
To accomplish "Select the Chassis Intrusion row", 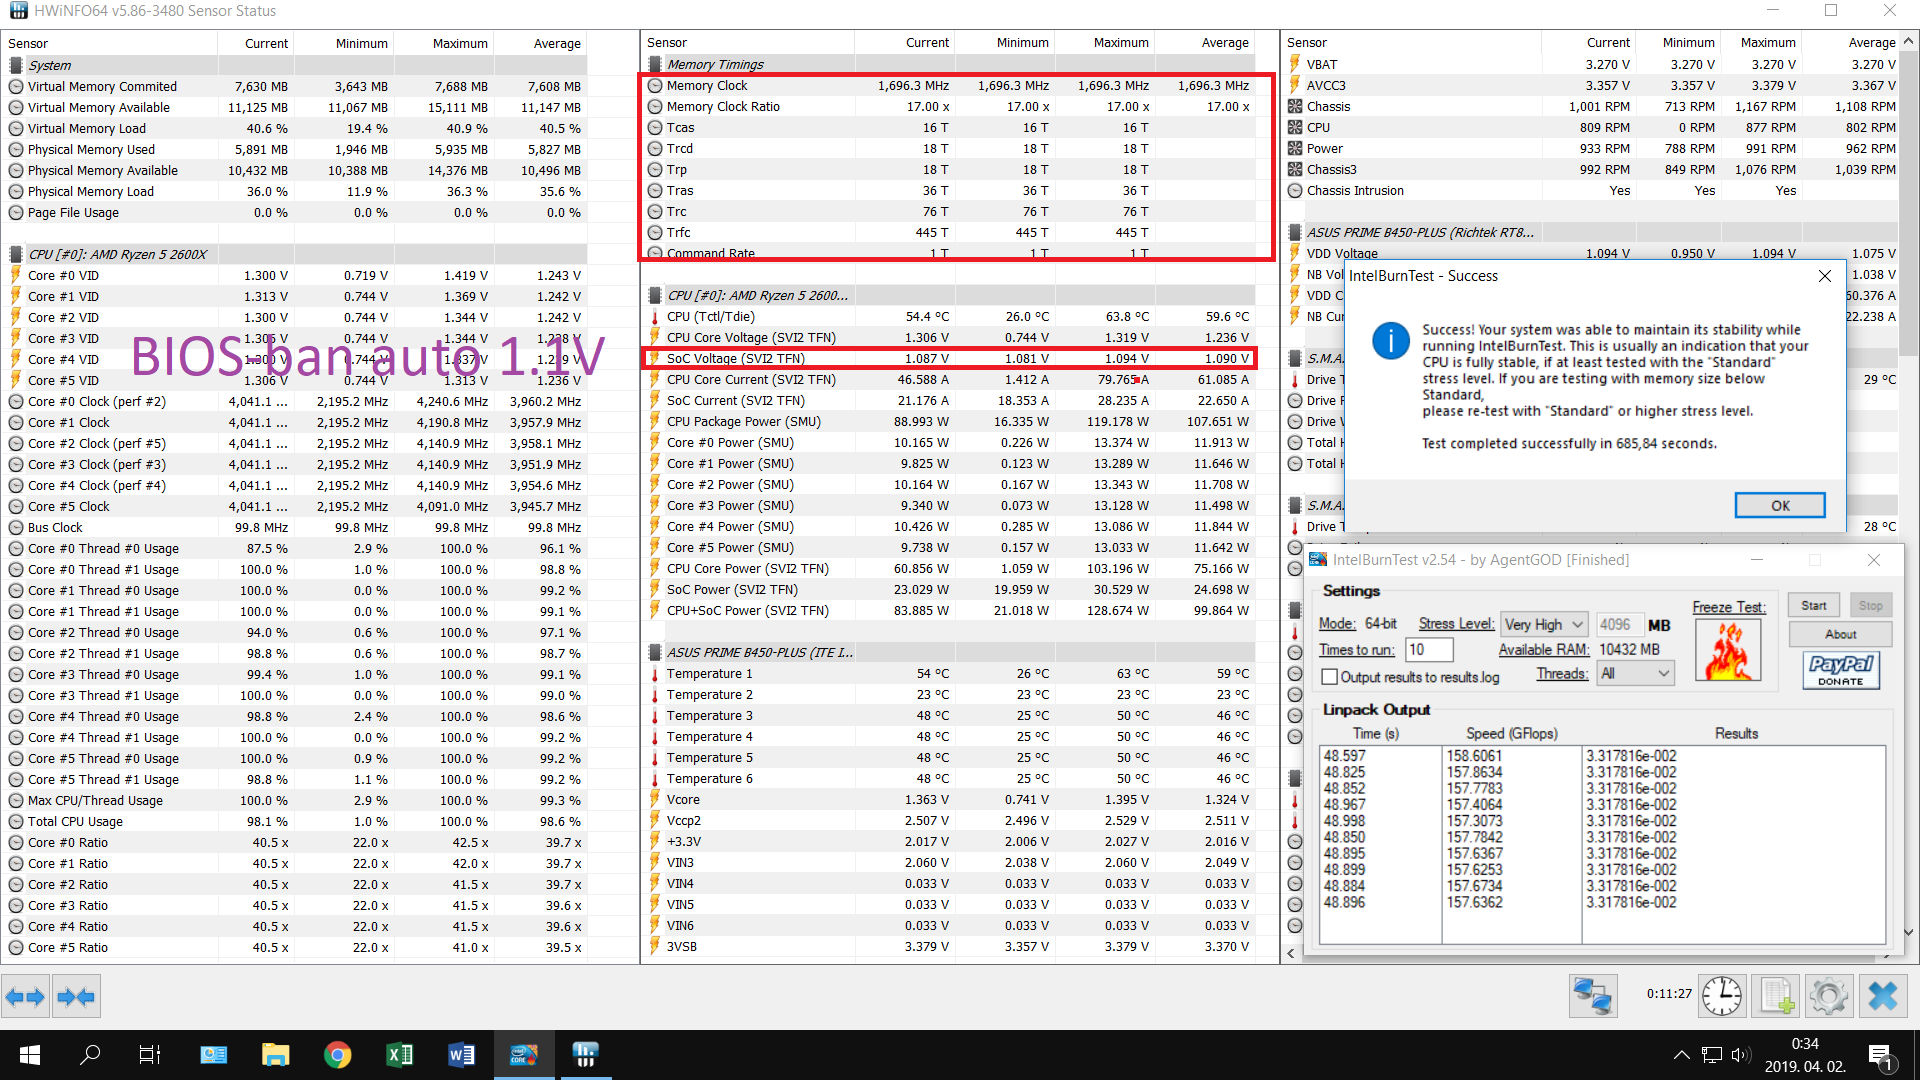I will (x=1592, y=190).
